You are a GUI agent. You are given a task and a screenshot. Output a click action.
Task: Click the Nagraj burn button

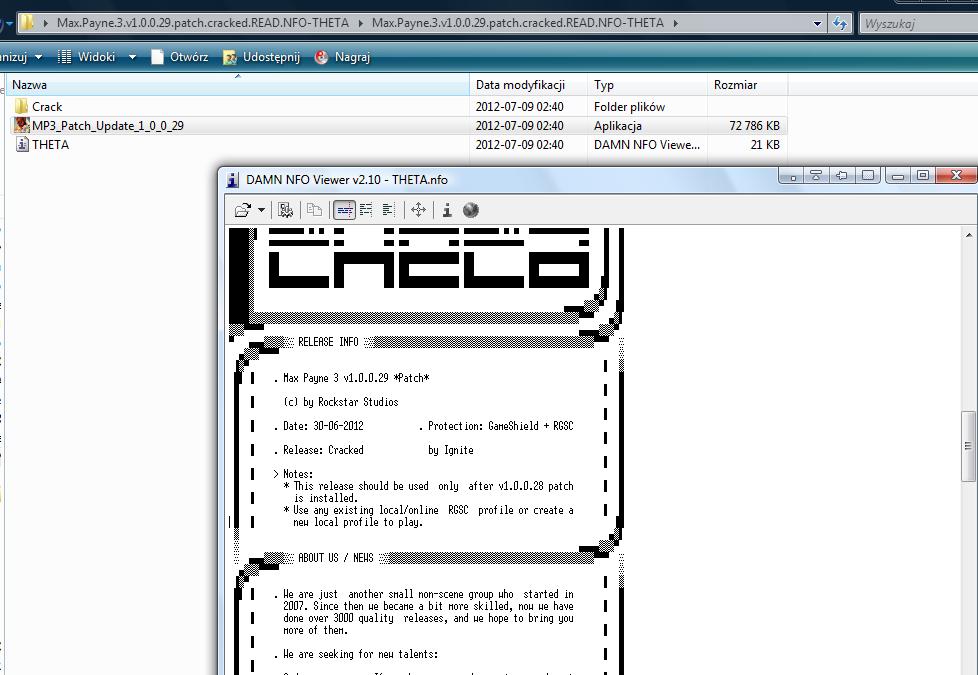pyautogui.click(x=342, y=57)
